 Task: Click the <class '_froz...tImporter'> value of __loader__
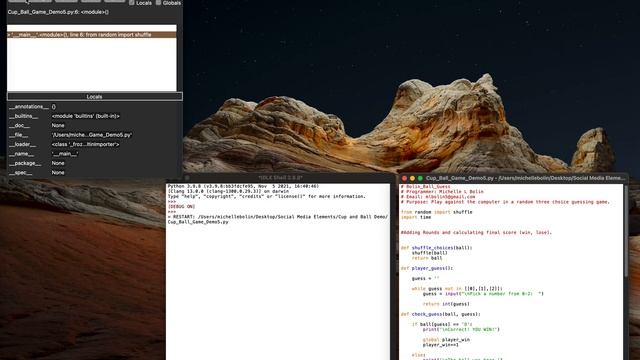[85, 144]
